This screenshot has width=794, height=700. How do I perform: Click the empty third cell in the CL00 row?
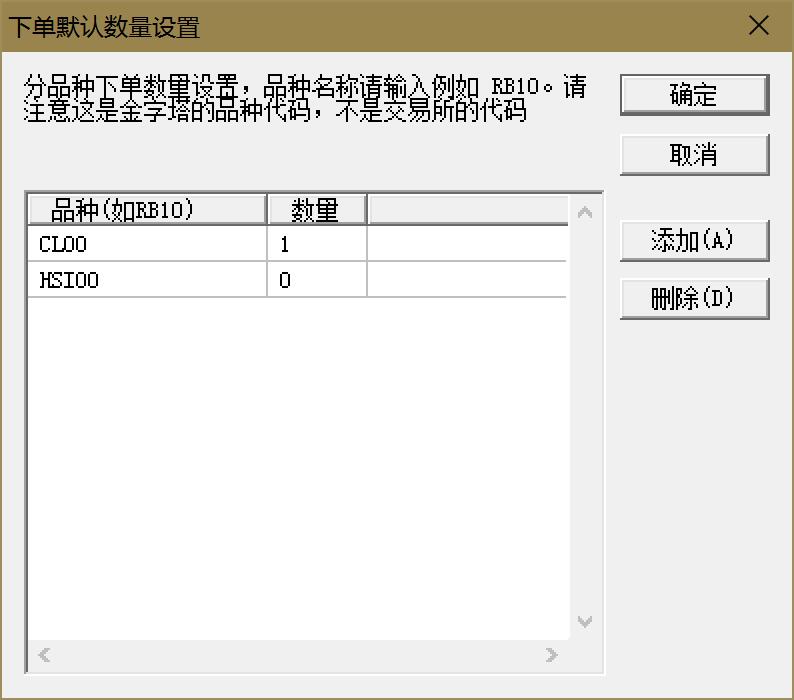[x=467, y=244]
